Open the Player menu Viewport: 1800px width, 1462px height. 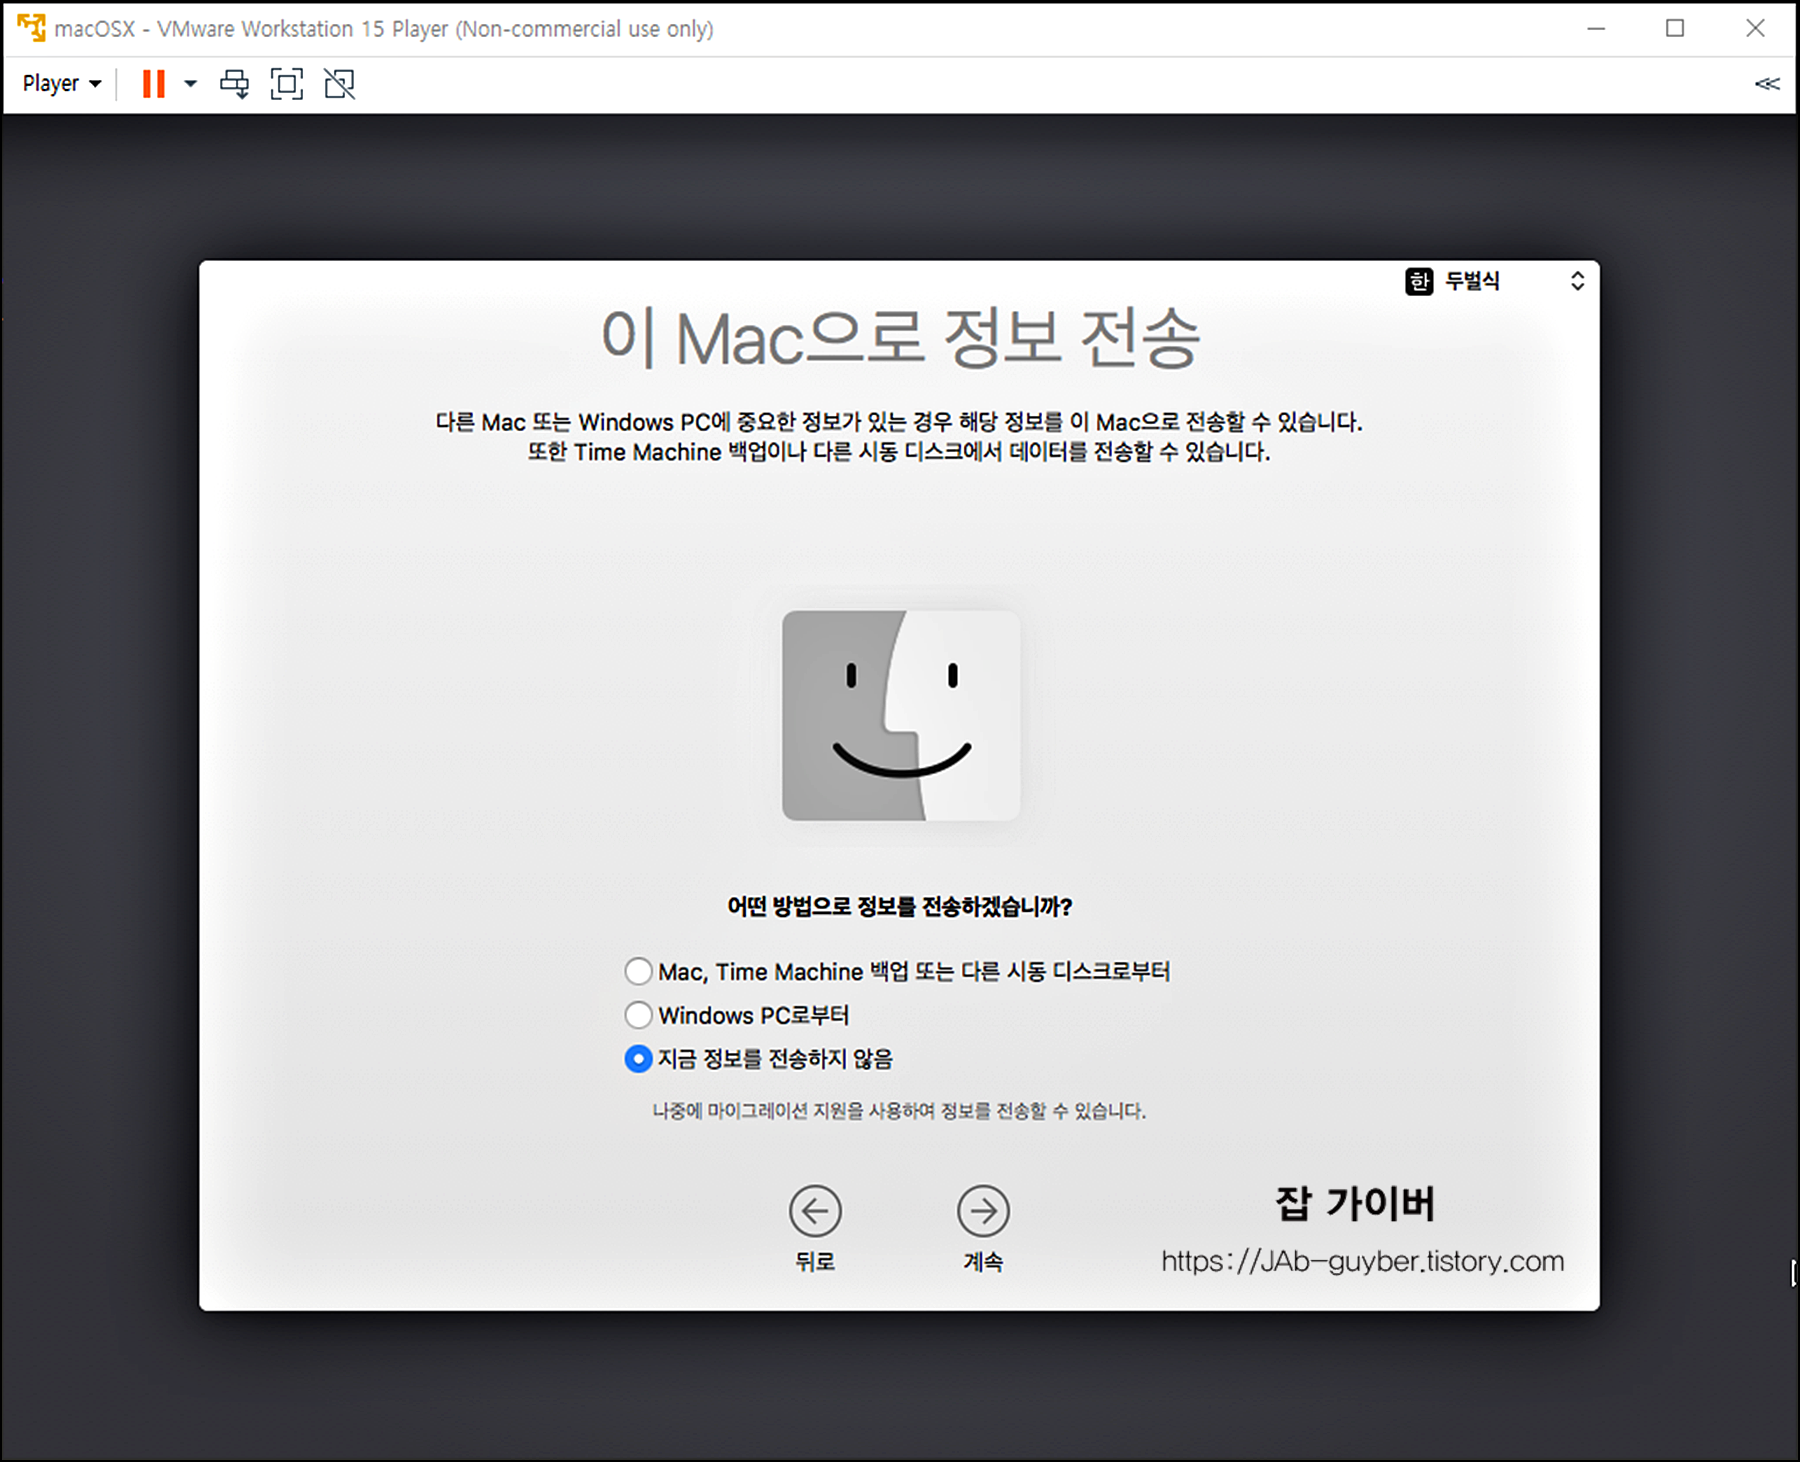pos(62,84)
